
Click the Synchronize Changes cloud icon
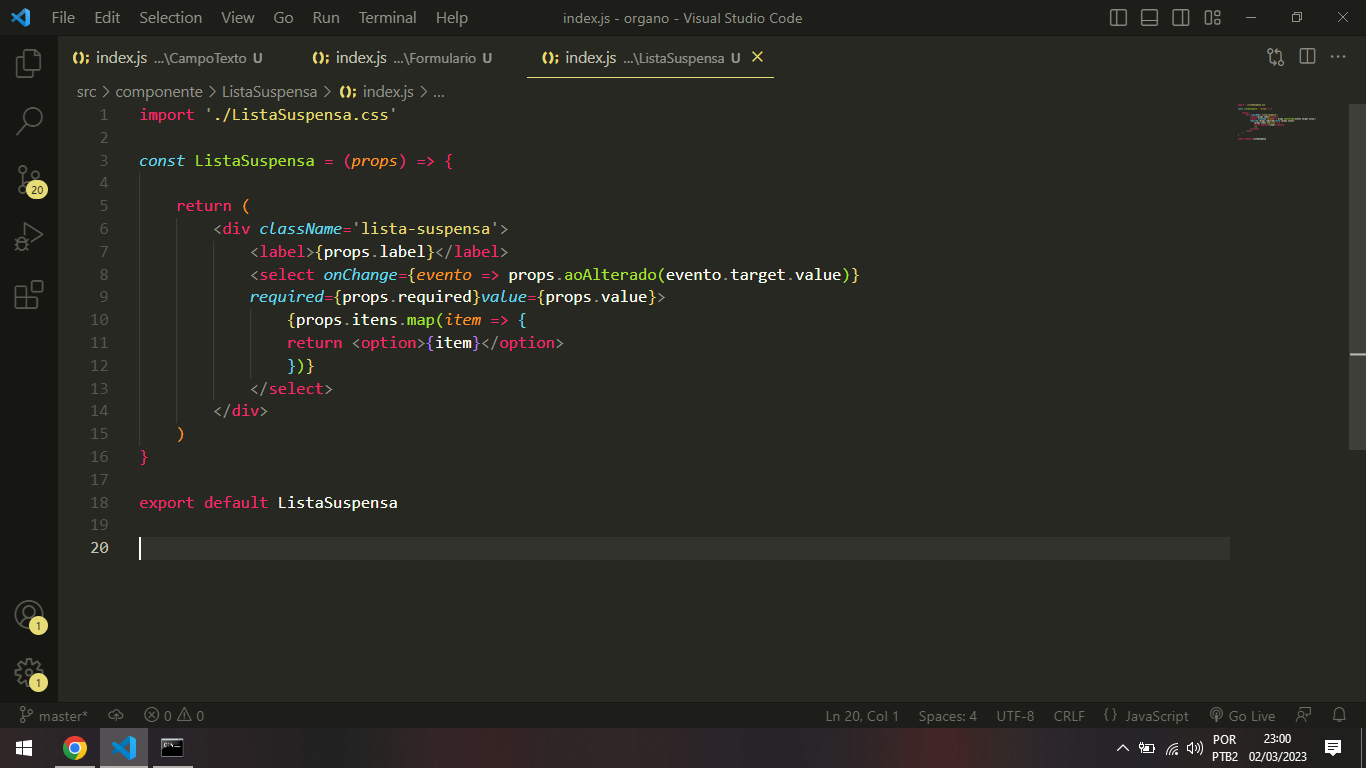pos(116,716)
